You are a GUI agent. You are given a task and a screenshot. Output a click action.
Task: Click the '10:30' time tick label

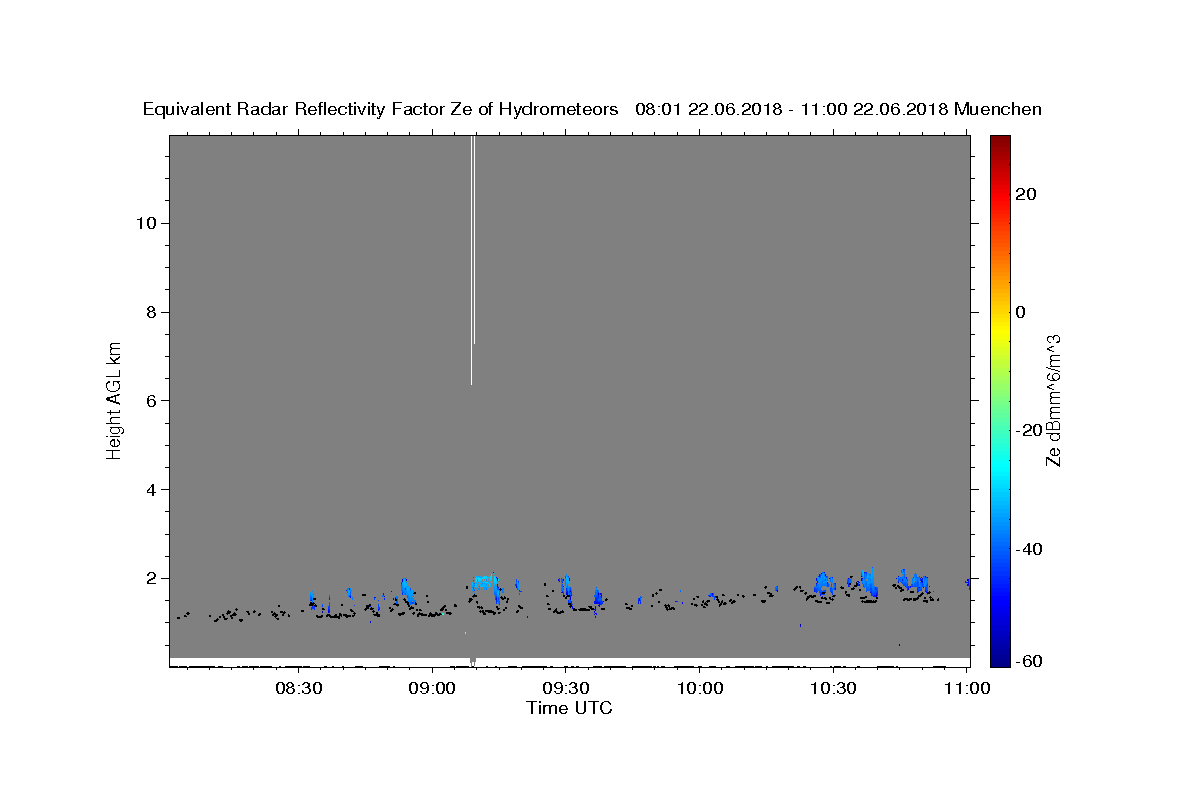833,688
